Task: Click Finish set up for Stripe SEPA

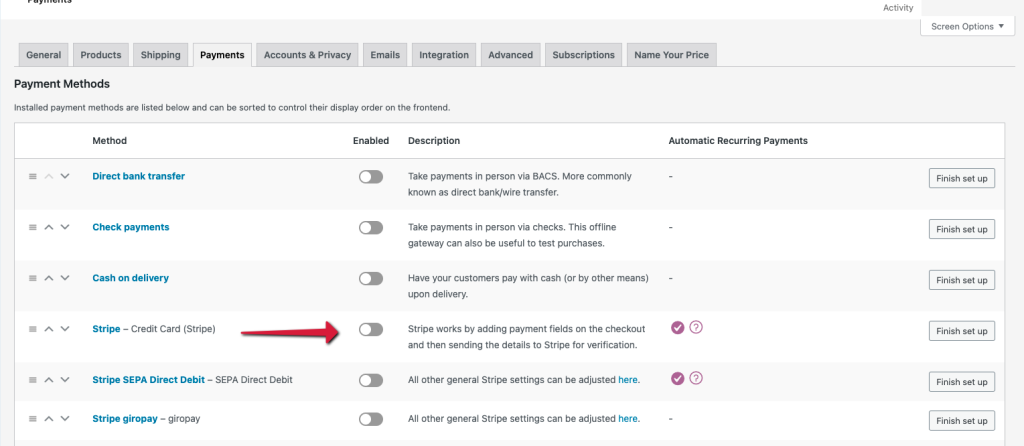Action: click(961, 382)
